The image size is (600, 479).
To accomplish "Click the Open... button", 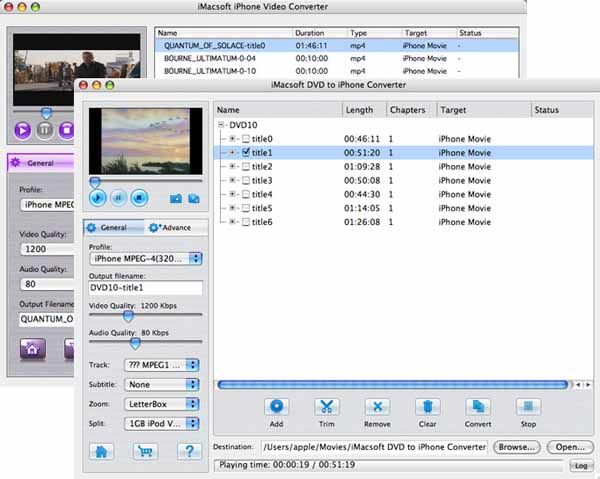I will point(570,447).
